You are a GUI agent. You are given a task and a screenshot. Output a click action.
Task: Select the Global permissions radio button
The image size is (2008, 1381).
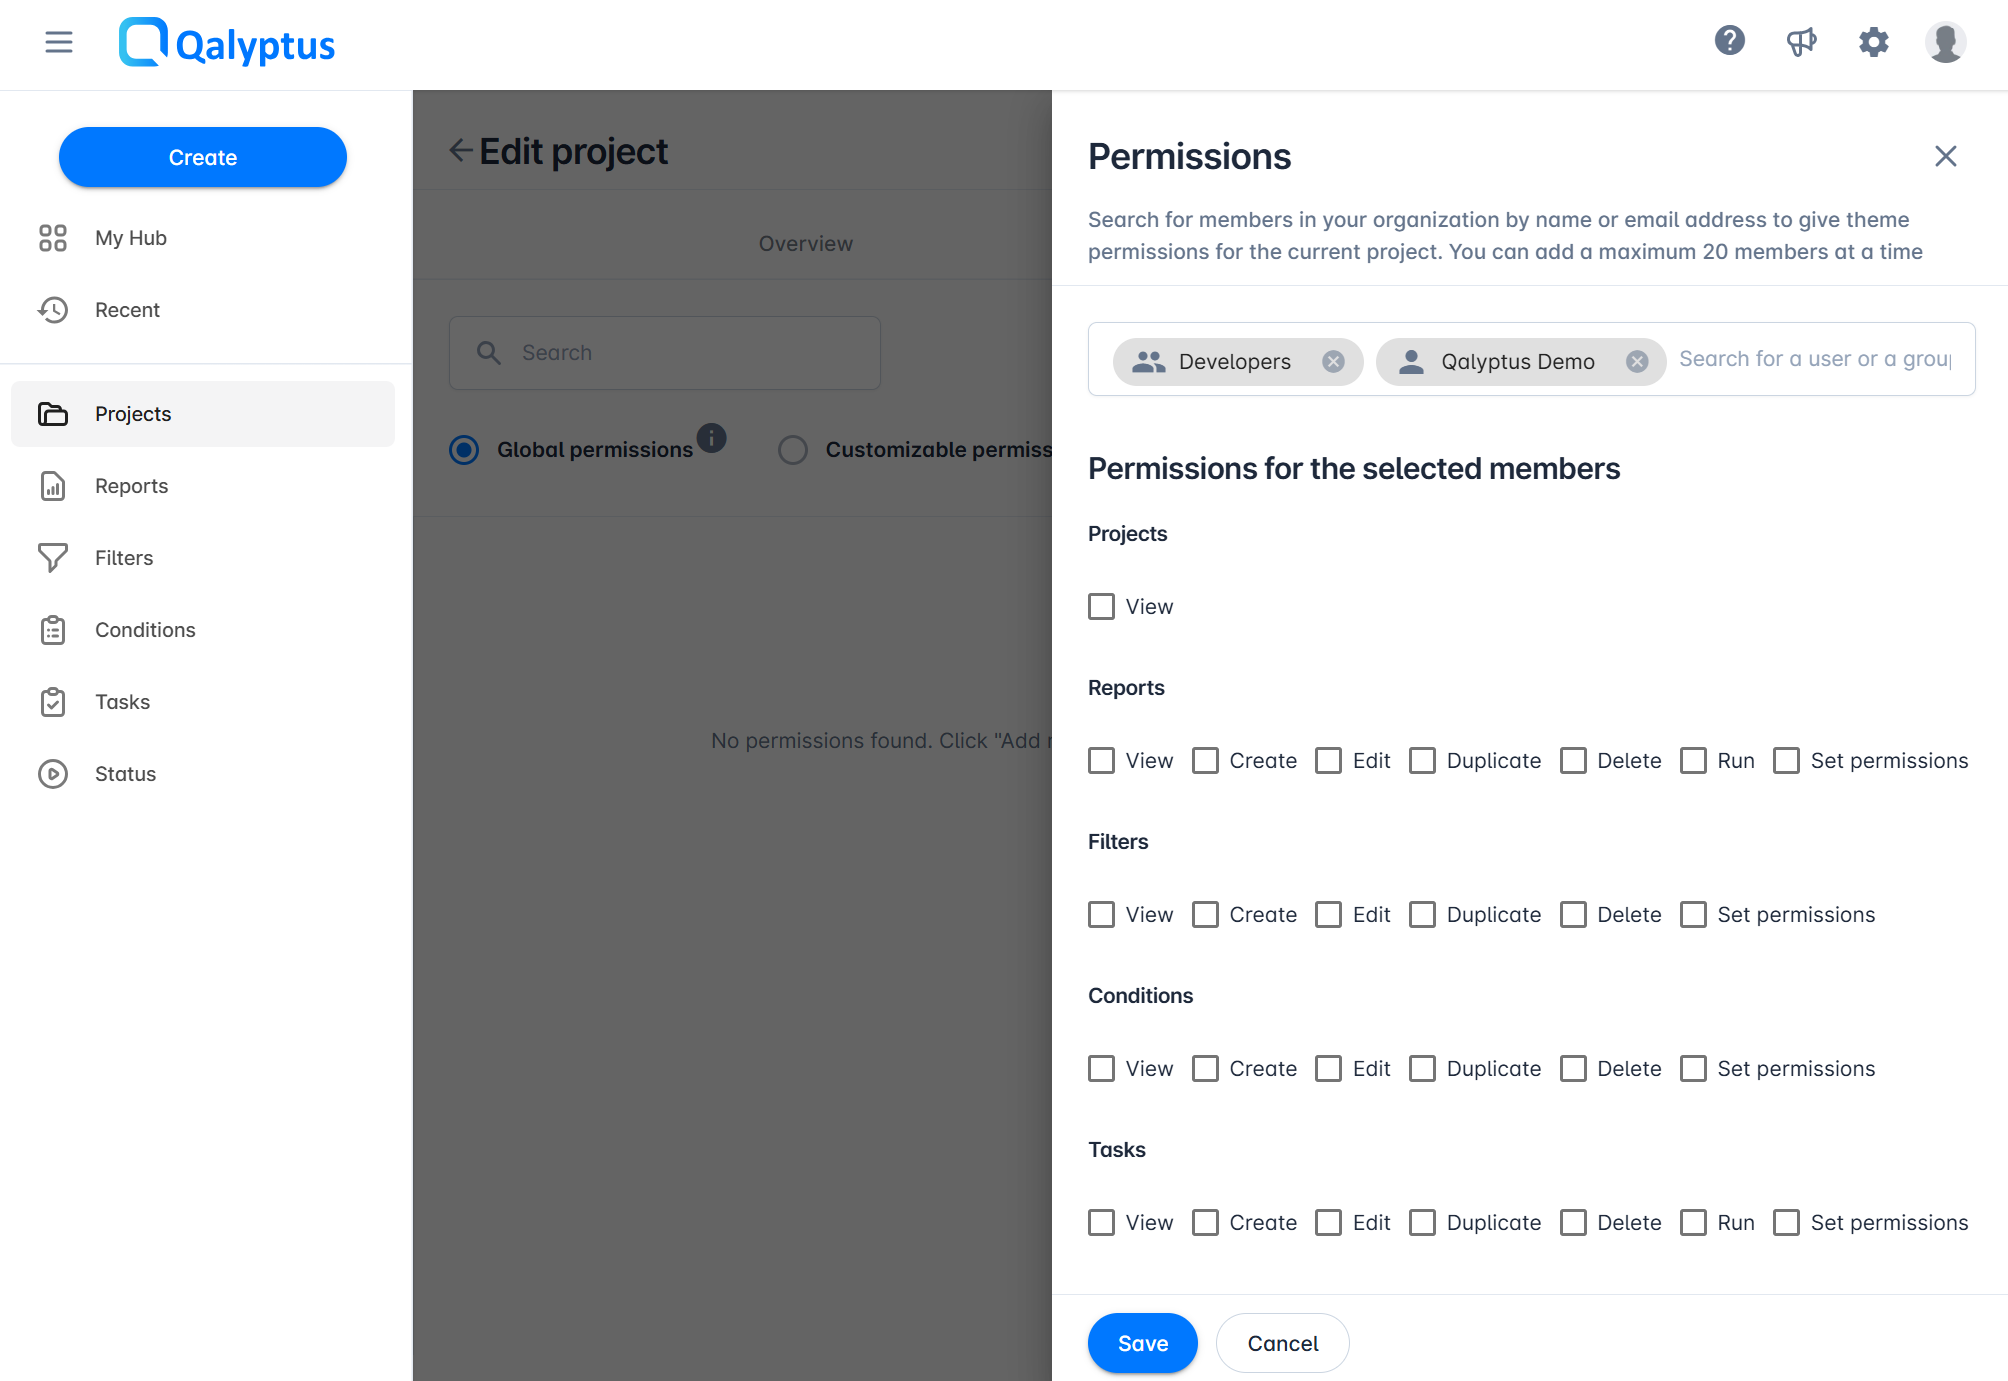pyautogui.click(x=464, y=450)
